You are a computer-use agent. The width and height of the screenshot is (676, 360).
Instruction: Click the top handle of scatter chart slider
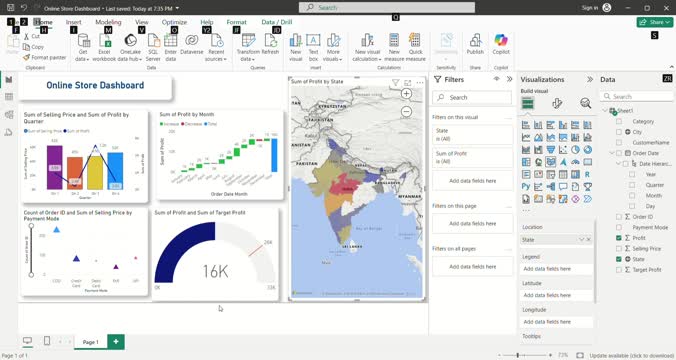pyautogui.click(x=31, y=225)
